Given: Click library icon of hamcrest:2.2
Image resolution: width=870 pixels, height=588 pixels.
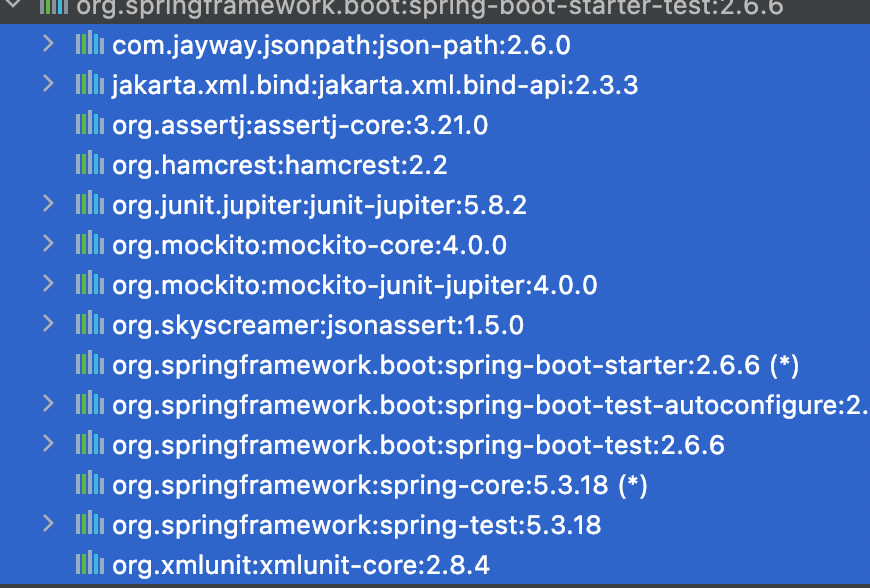Looking at the screenshot, I should 90,164.
